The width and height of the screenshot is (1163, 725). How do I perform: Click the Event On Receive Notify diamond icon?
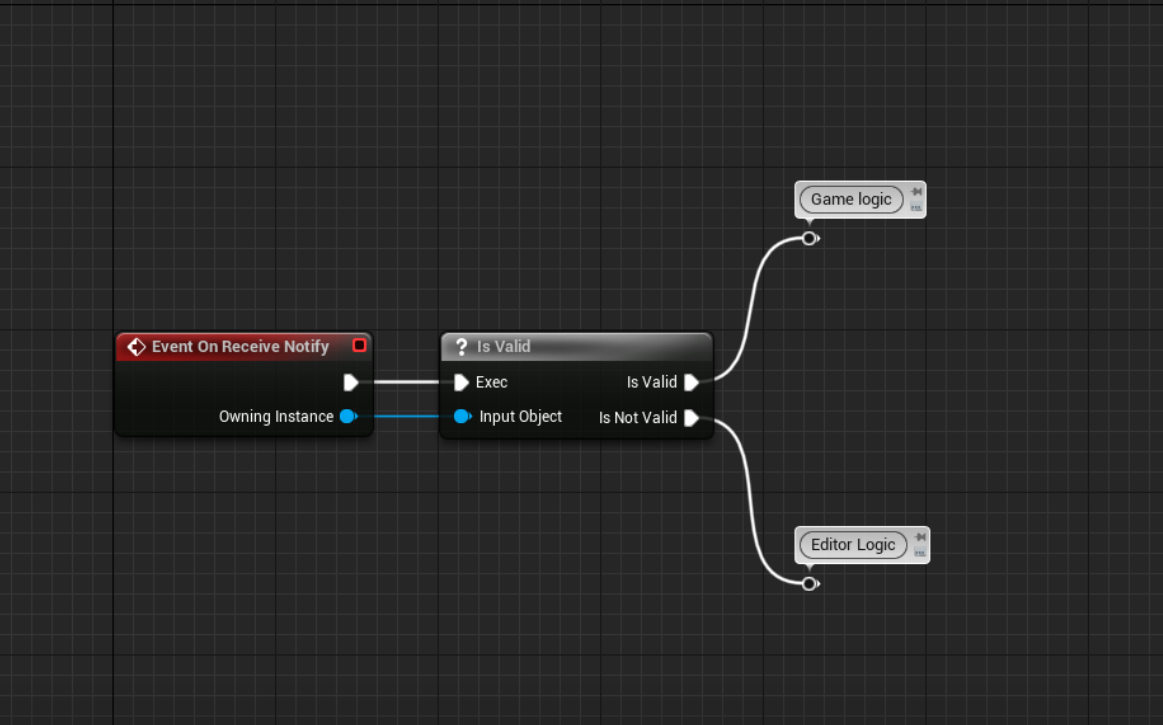click(137, 347)
